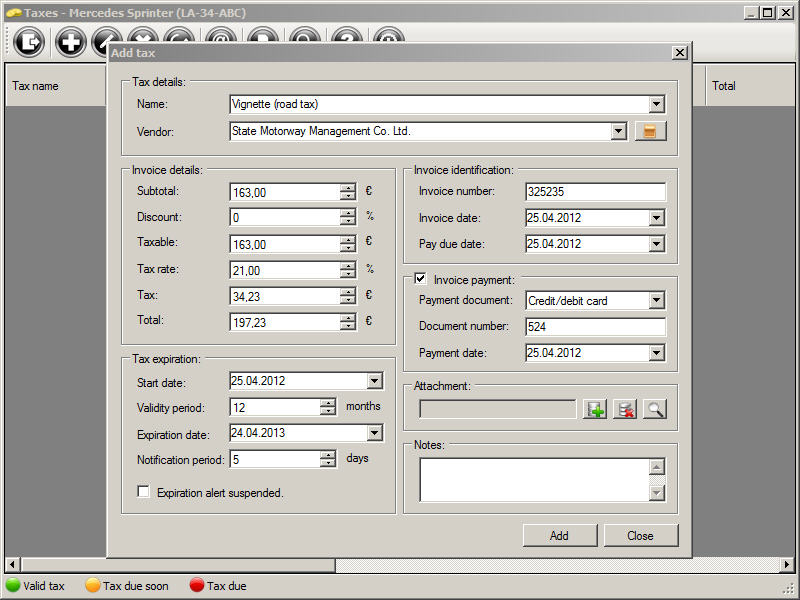Open the Pay due date dropdown
Screen dimensions: 800x600
(x=656, y=244)
